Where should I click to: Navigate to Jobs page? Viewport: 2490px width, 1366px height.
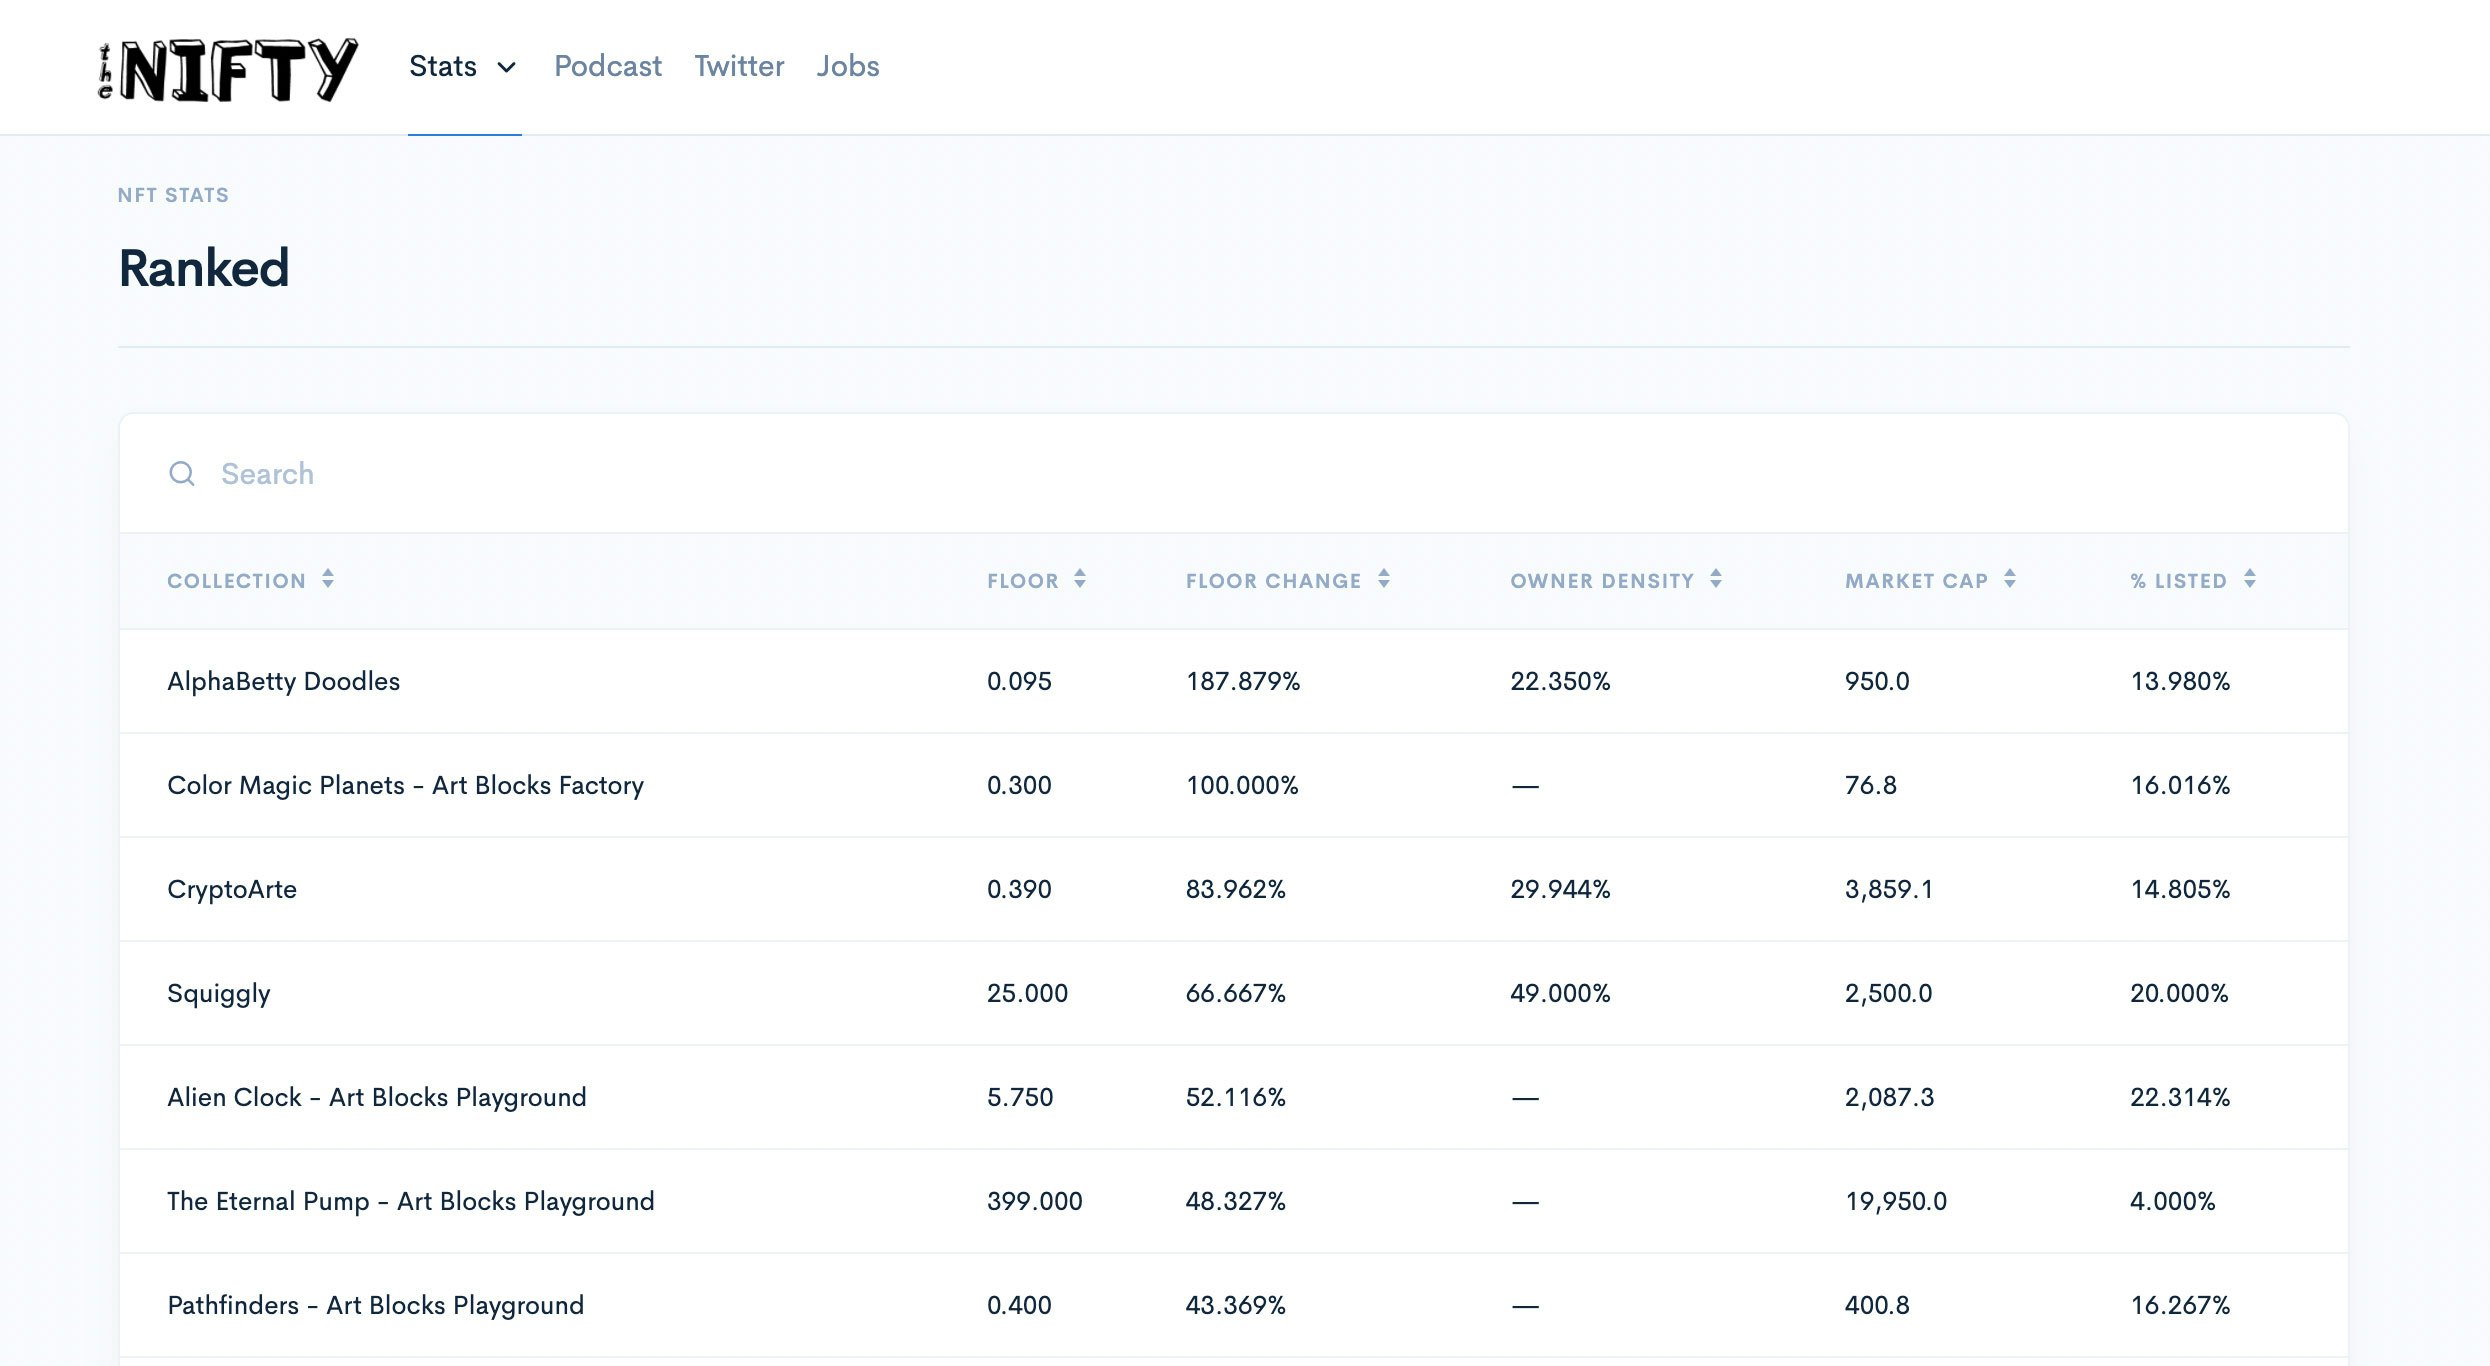point(847,66)
